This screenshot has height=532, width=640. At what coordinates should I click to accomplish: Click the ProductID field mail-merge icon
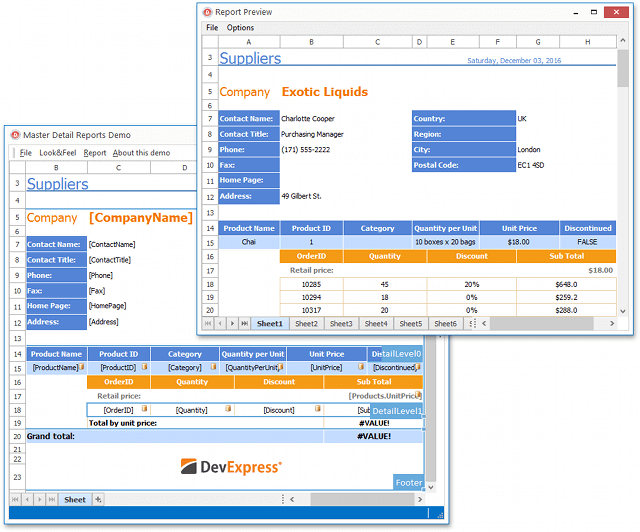[x=143, y=368]
